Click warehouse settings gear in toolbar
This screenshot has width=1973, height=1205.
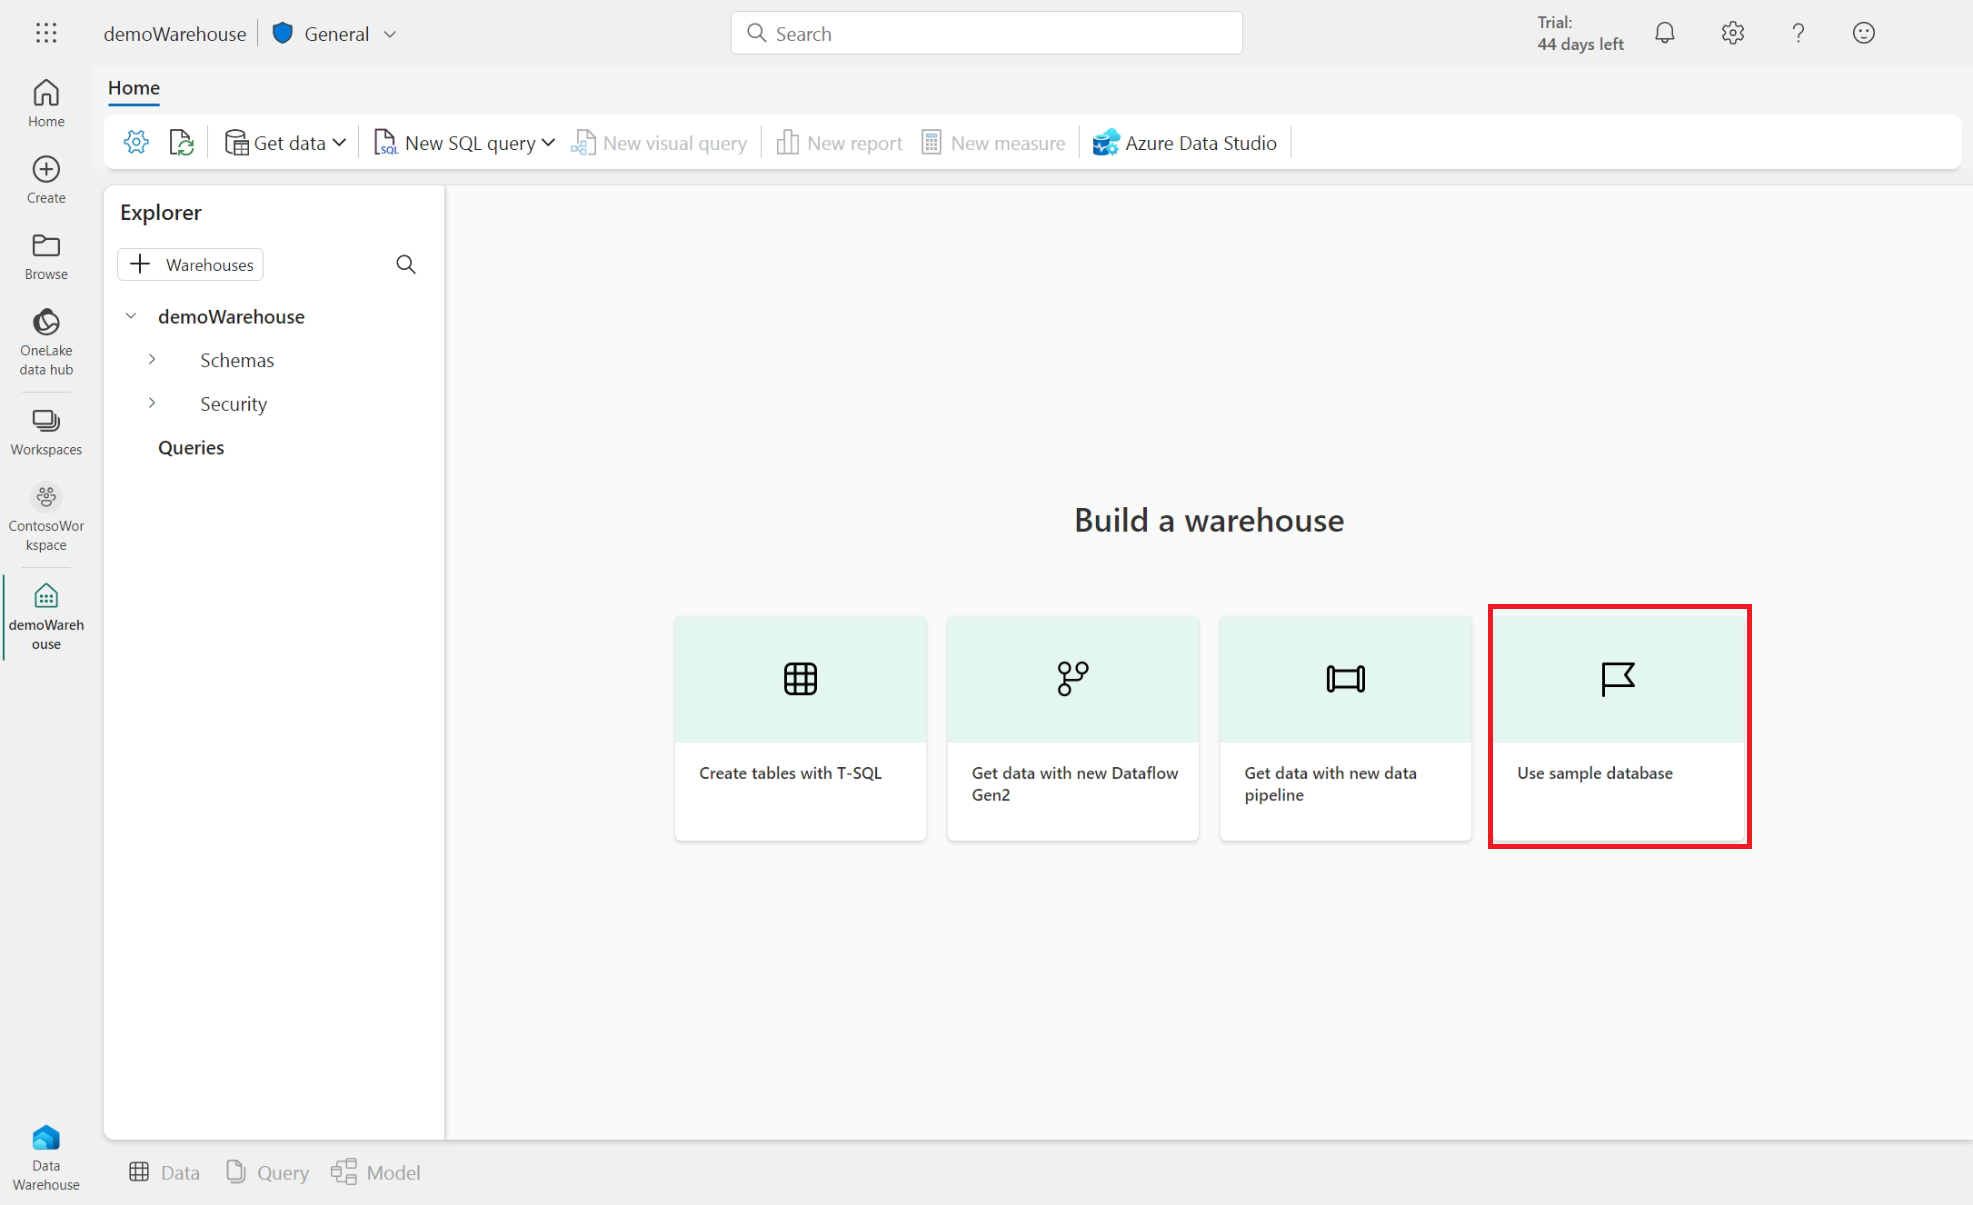pyautogui.click(x=136, y=143)
